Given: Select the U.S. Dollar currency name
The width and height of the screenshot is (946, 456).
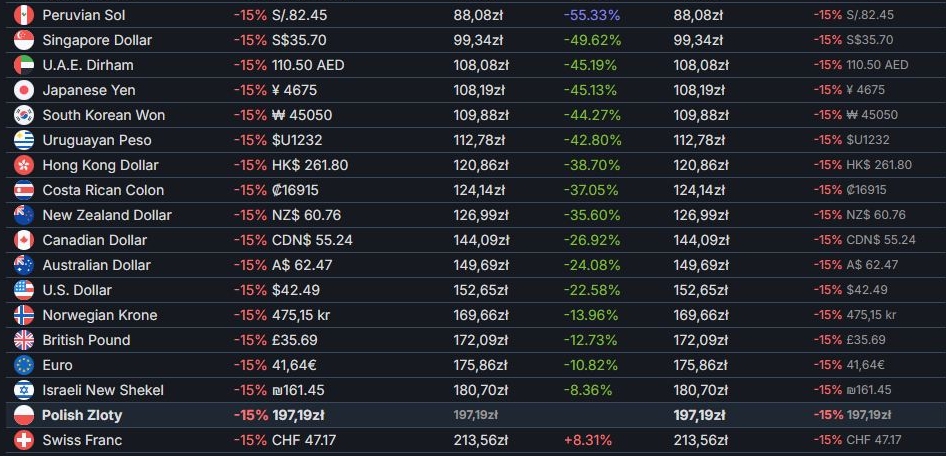Looking at the screenshot, I should click(x=77, y=290).
